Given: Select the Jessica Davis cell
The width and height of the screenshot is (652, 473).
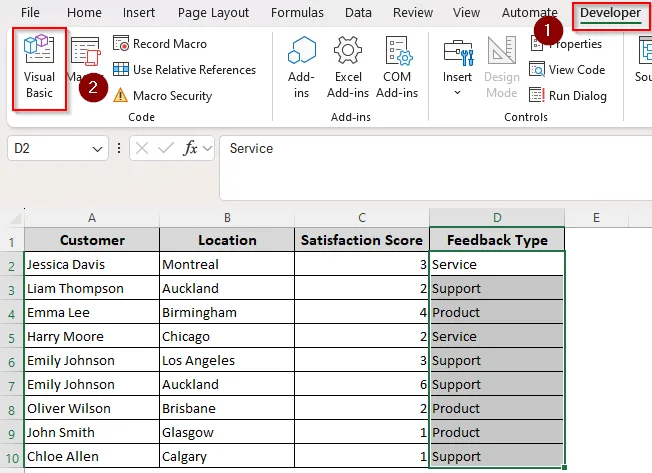Looking at the screenshot, I should point(92,264).
